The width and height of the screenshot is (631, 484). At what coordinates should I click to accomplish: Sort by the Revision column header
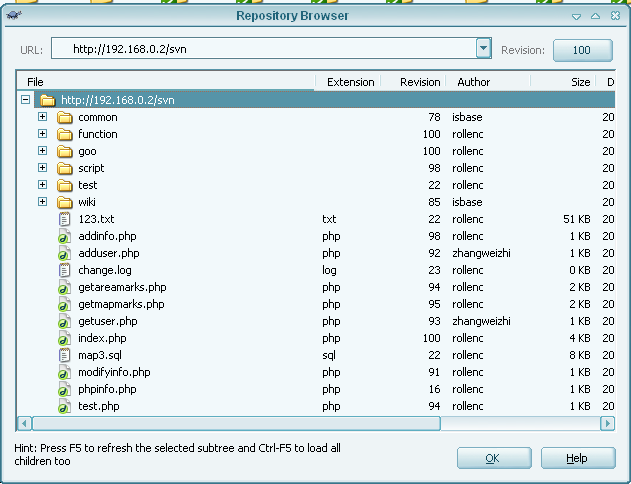click(x=414, y=82)
